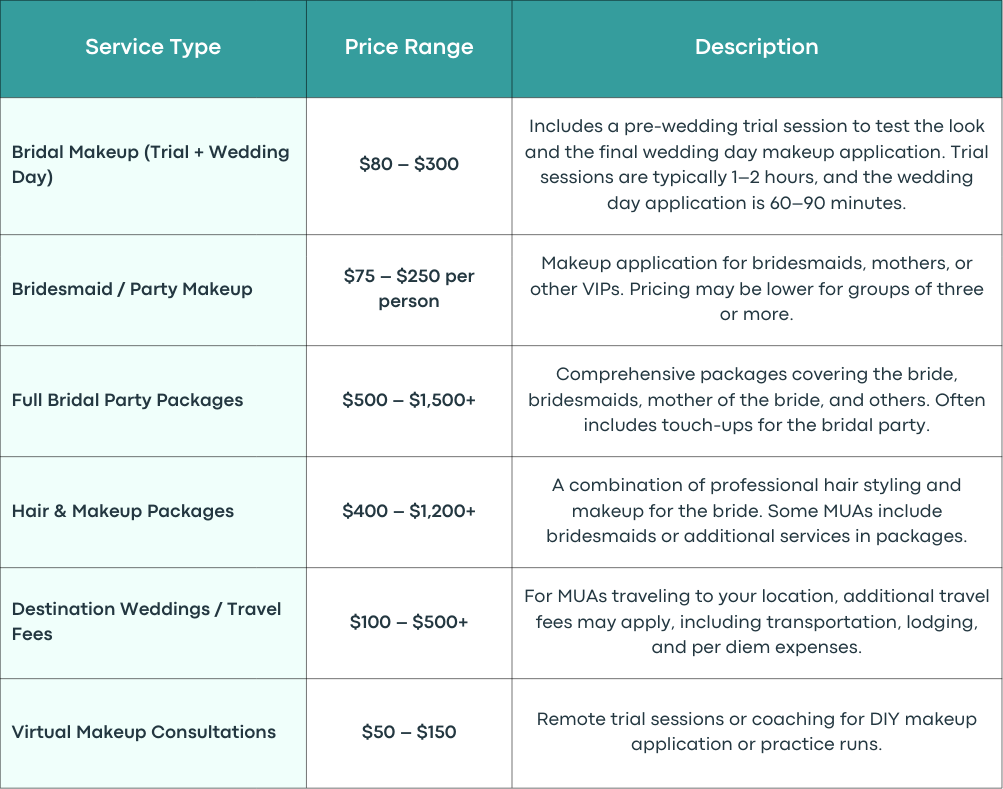Click the comprehensive packages description text
Image resolution: width=1003 pixels, height=789 pixels.
pyautogui.click(x=757, y=400)
